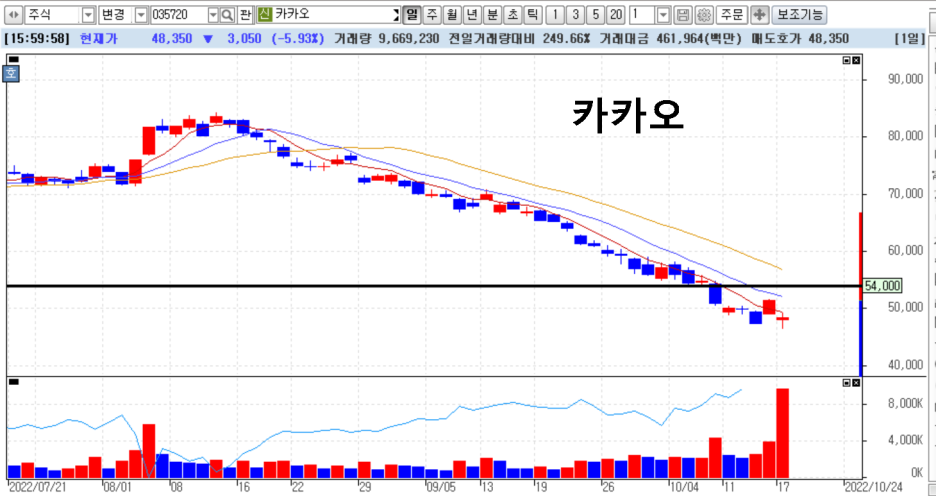This screenshot has width=936, height=496.
Task: Select the 초 second chart period
Action: (x=513, y=14)
